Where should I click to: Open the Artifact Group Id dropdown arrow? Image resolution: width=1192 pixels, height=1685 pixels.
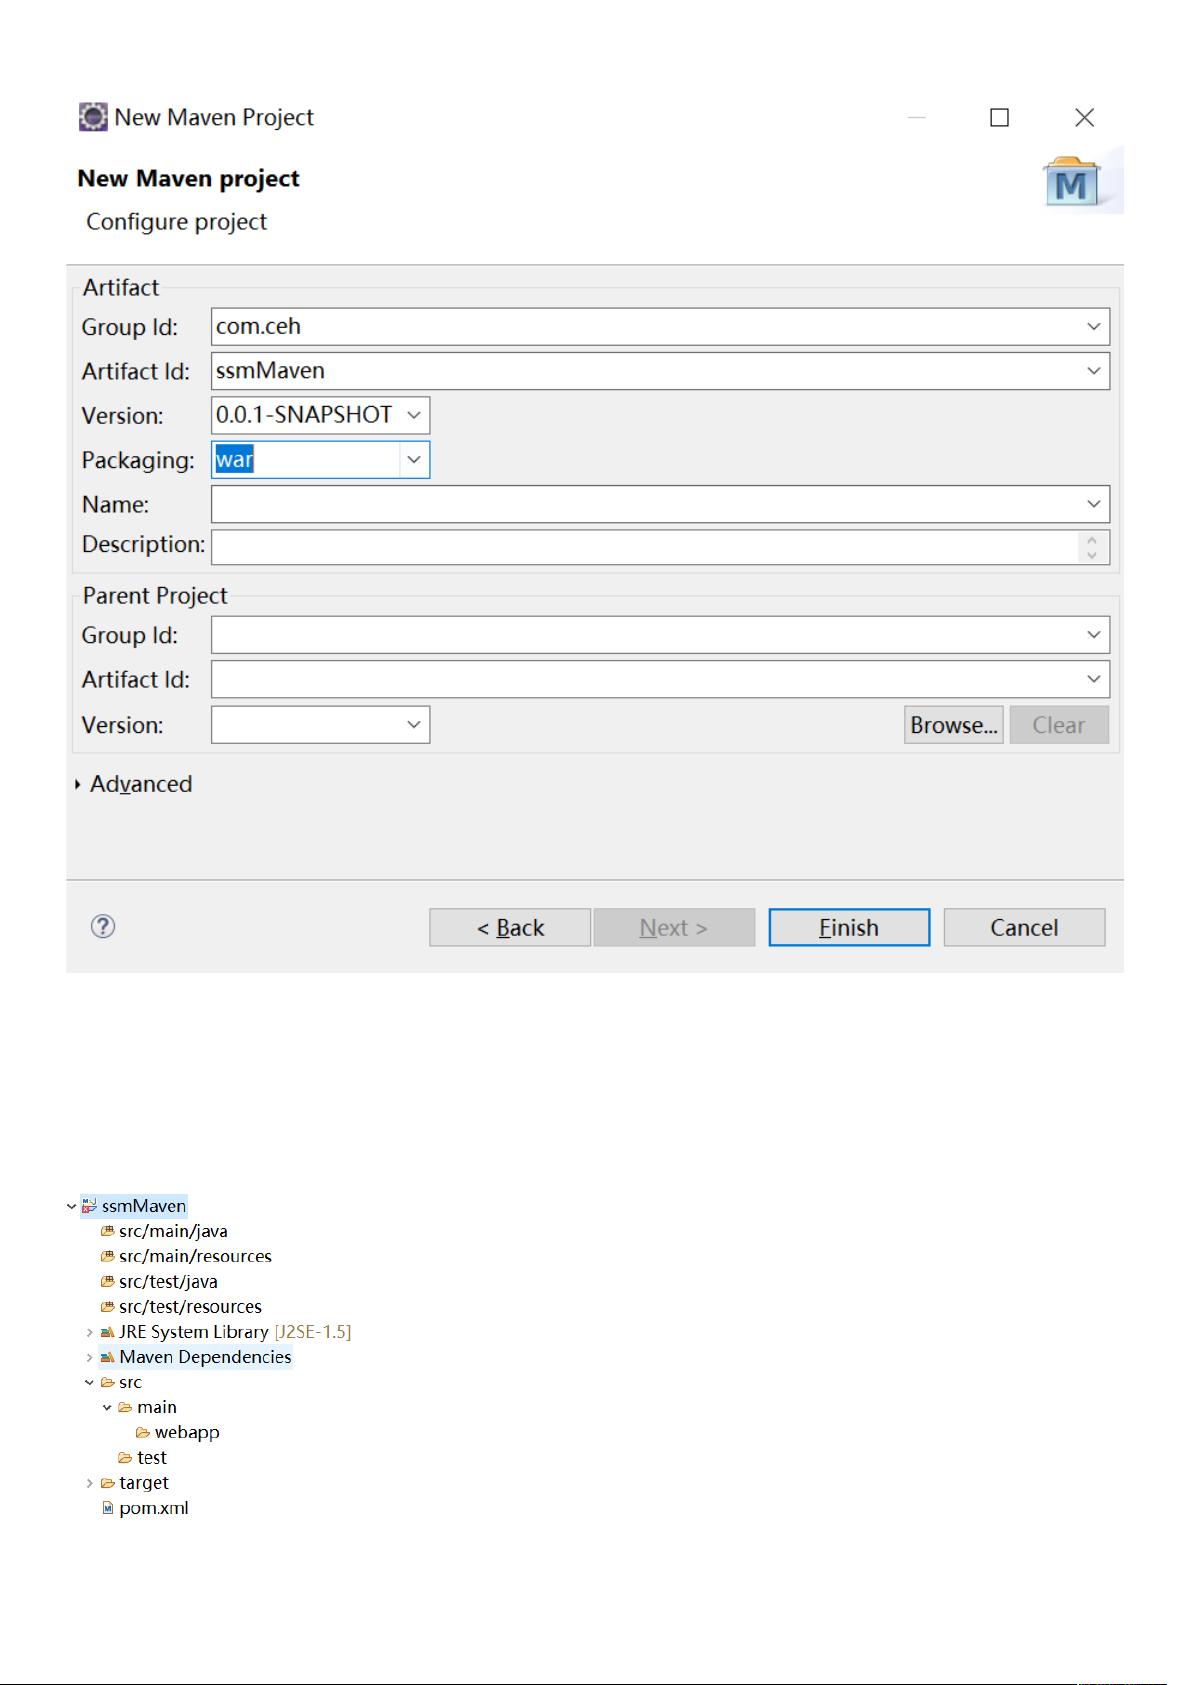pyautogui.click(x=1093, y=326)
